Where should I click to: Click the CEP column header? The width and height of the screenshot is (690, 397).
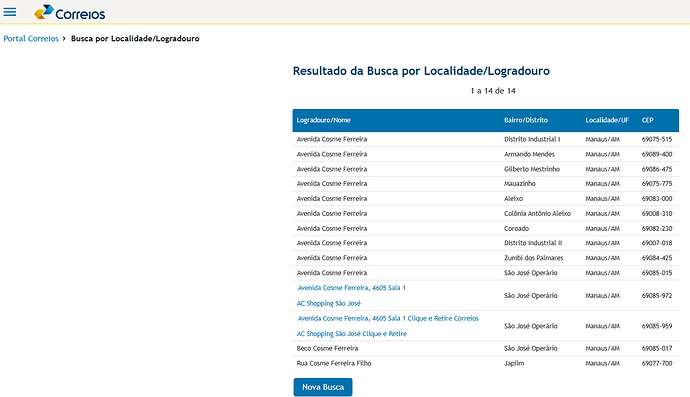(x=647, y=120)
